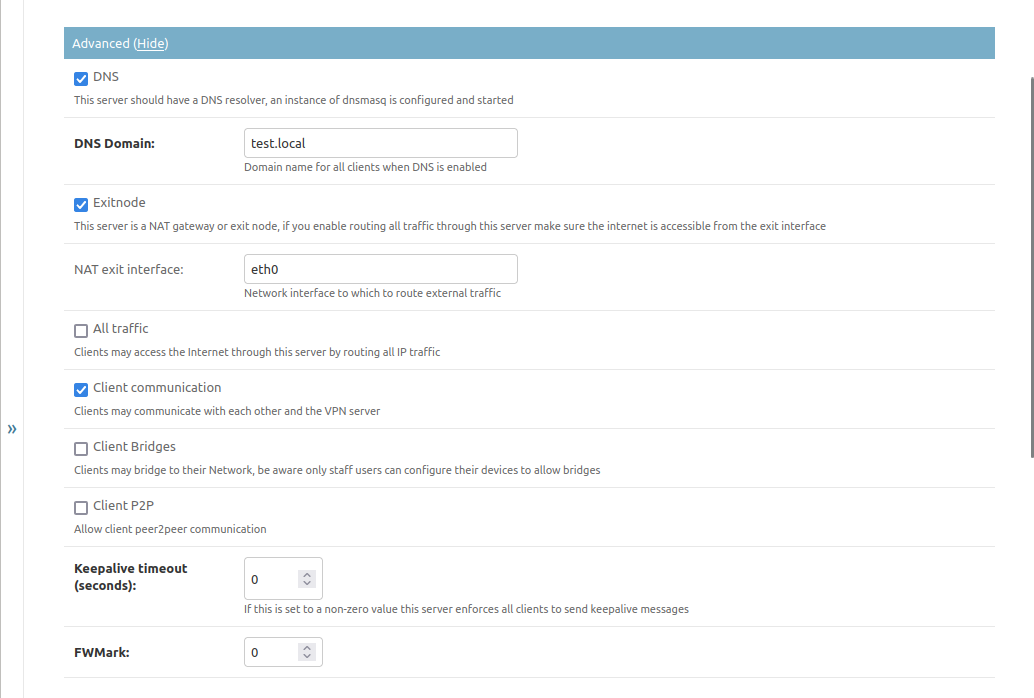Screen dimensions: 1034x698
Task: Click the Keepalive timeout number field
Action: coord(283,579)
